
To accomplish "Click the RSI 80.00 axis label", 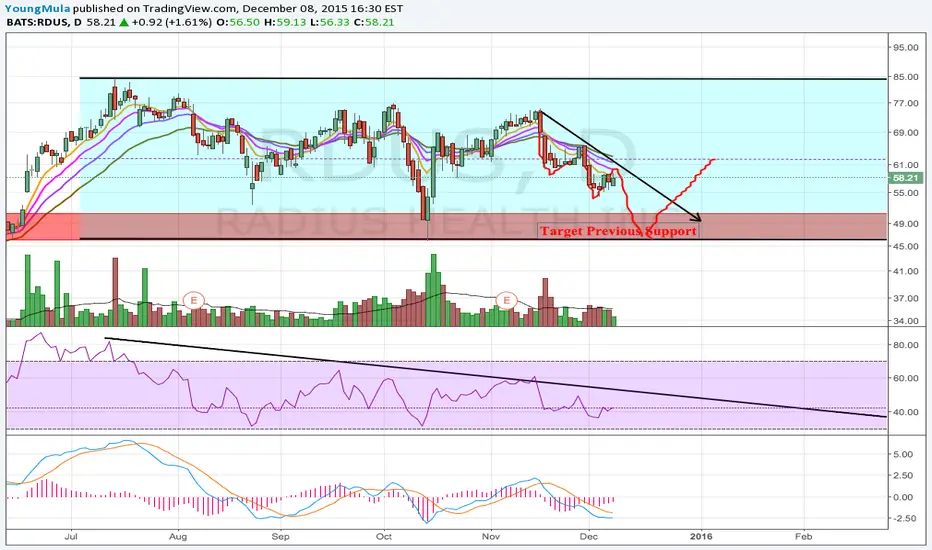I will point(906,345).
